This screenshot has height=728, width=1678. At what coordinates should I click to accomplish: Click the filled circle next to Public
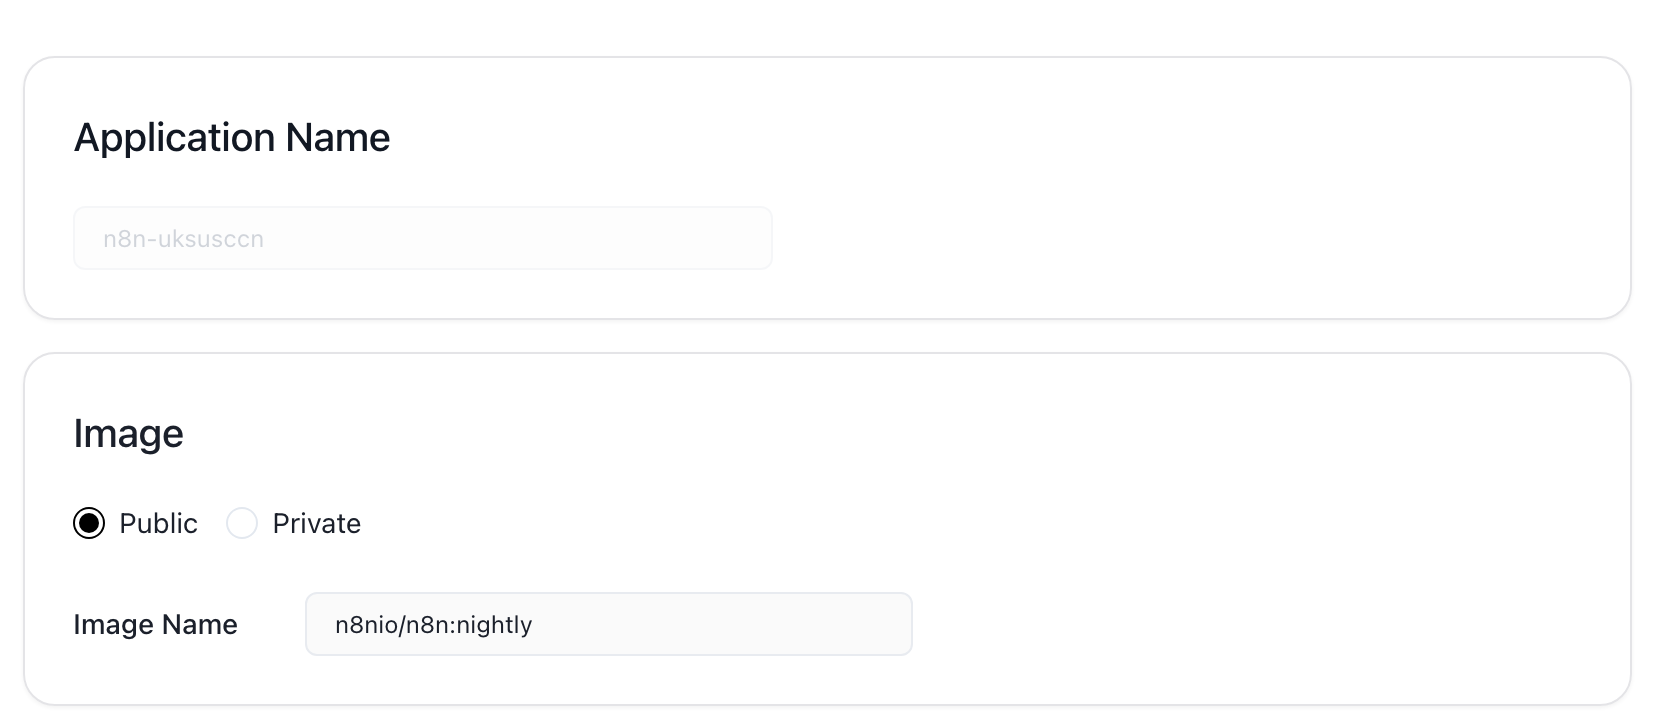pyautogui.click(x=89, y=523)
